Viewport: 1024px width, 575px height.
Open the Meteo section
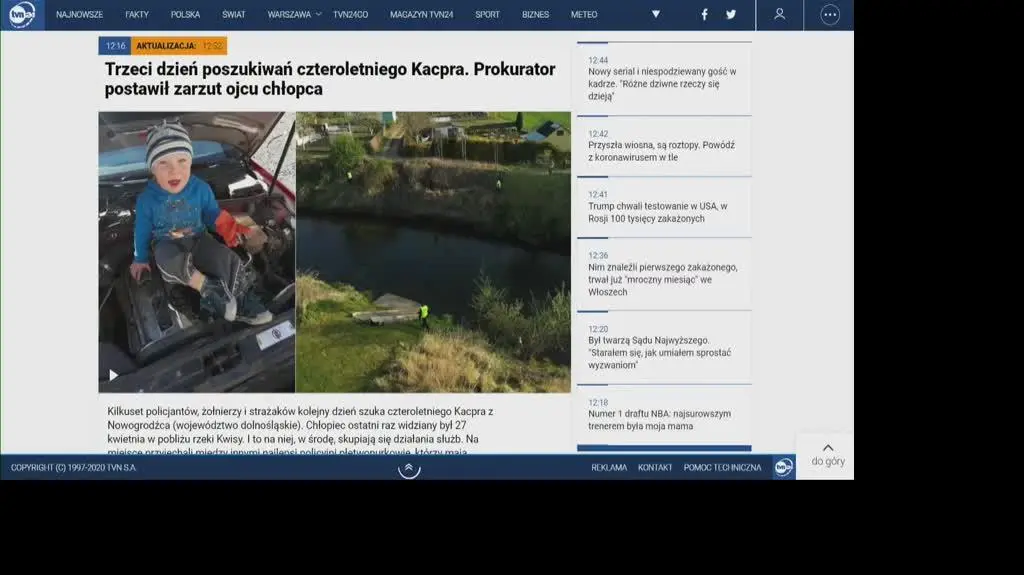click(584, 15)
